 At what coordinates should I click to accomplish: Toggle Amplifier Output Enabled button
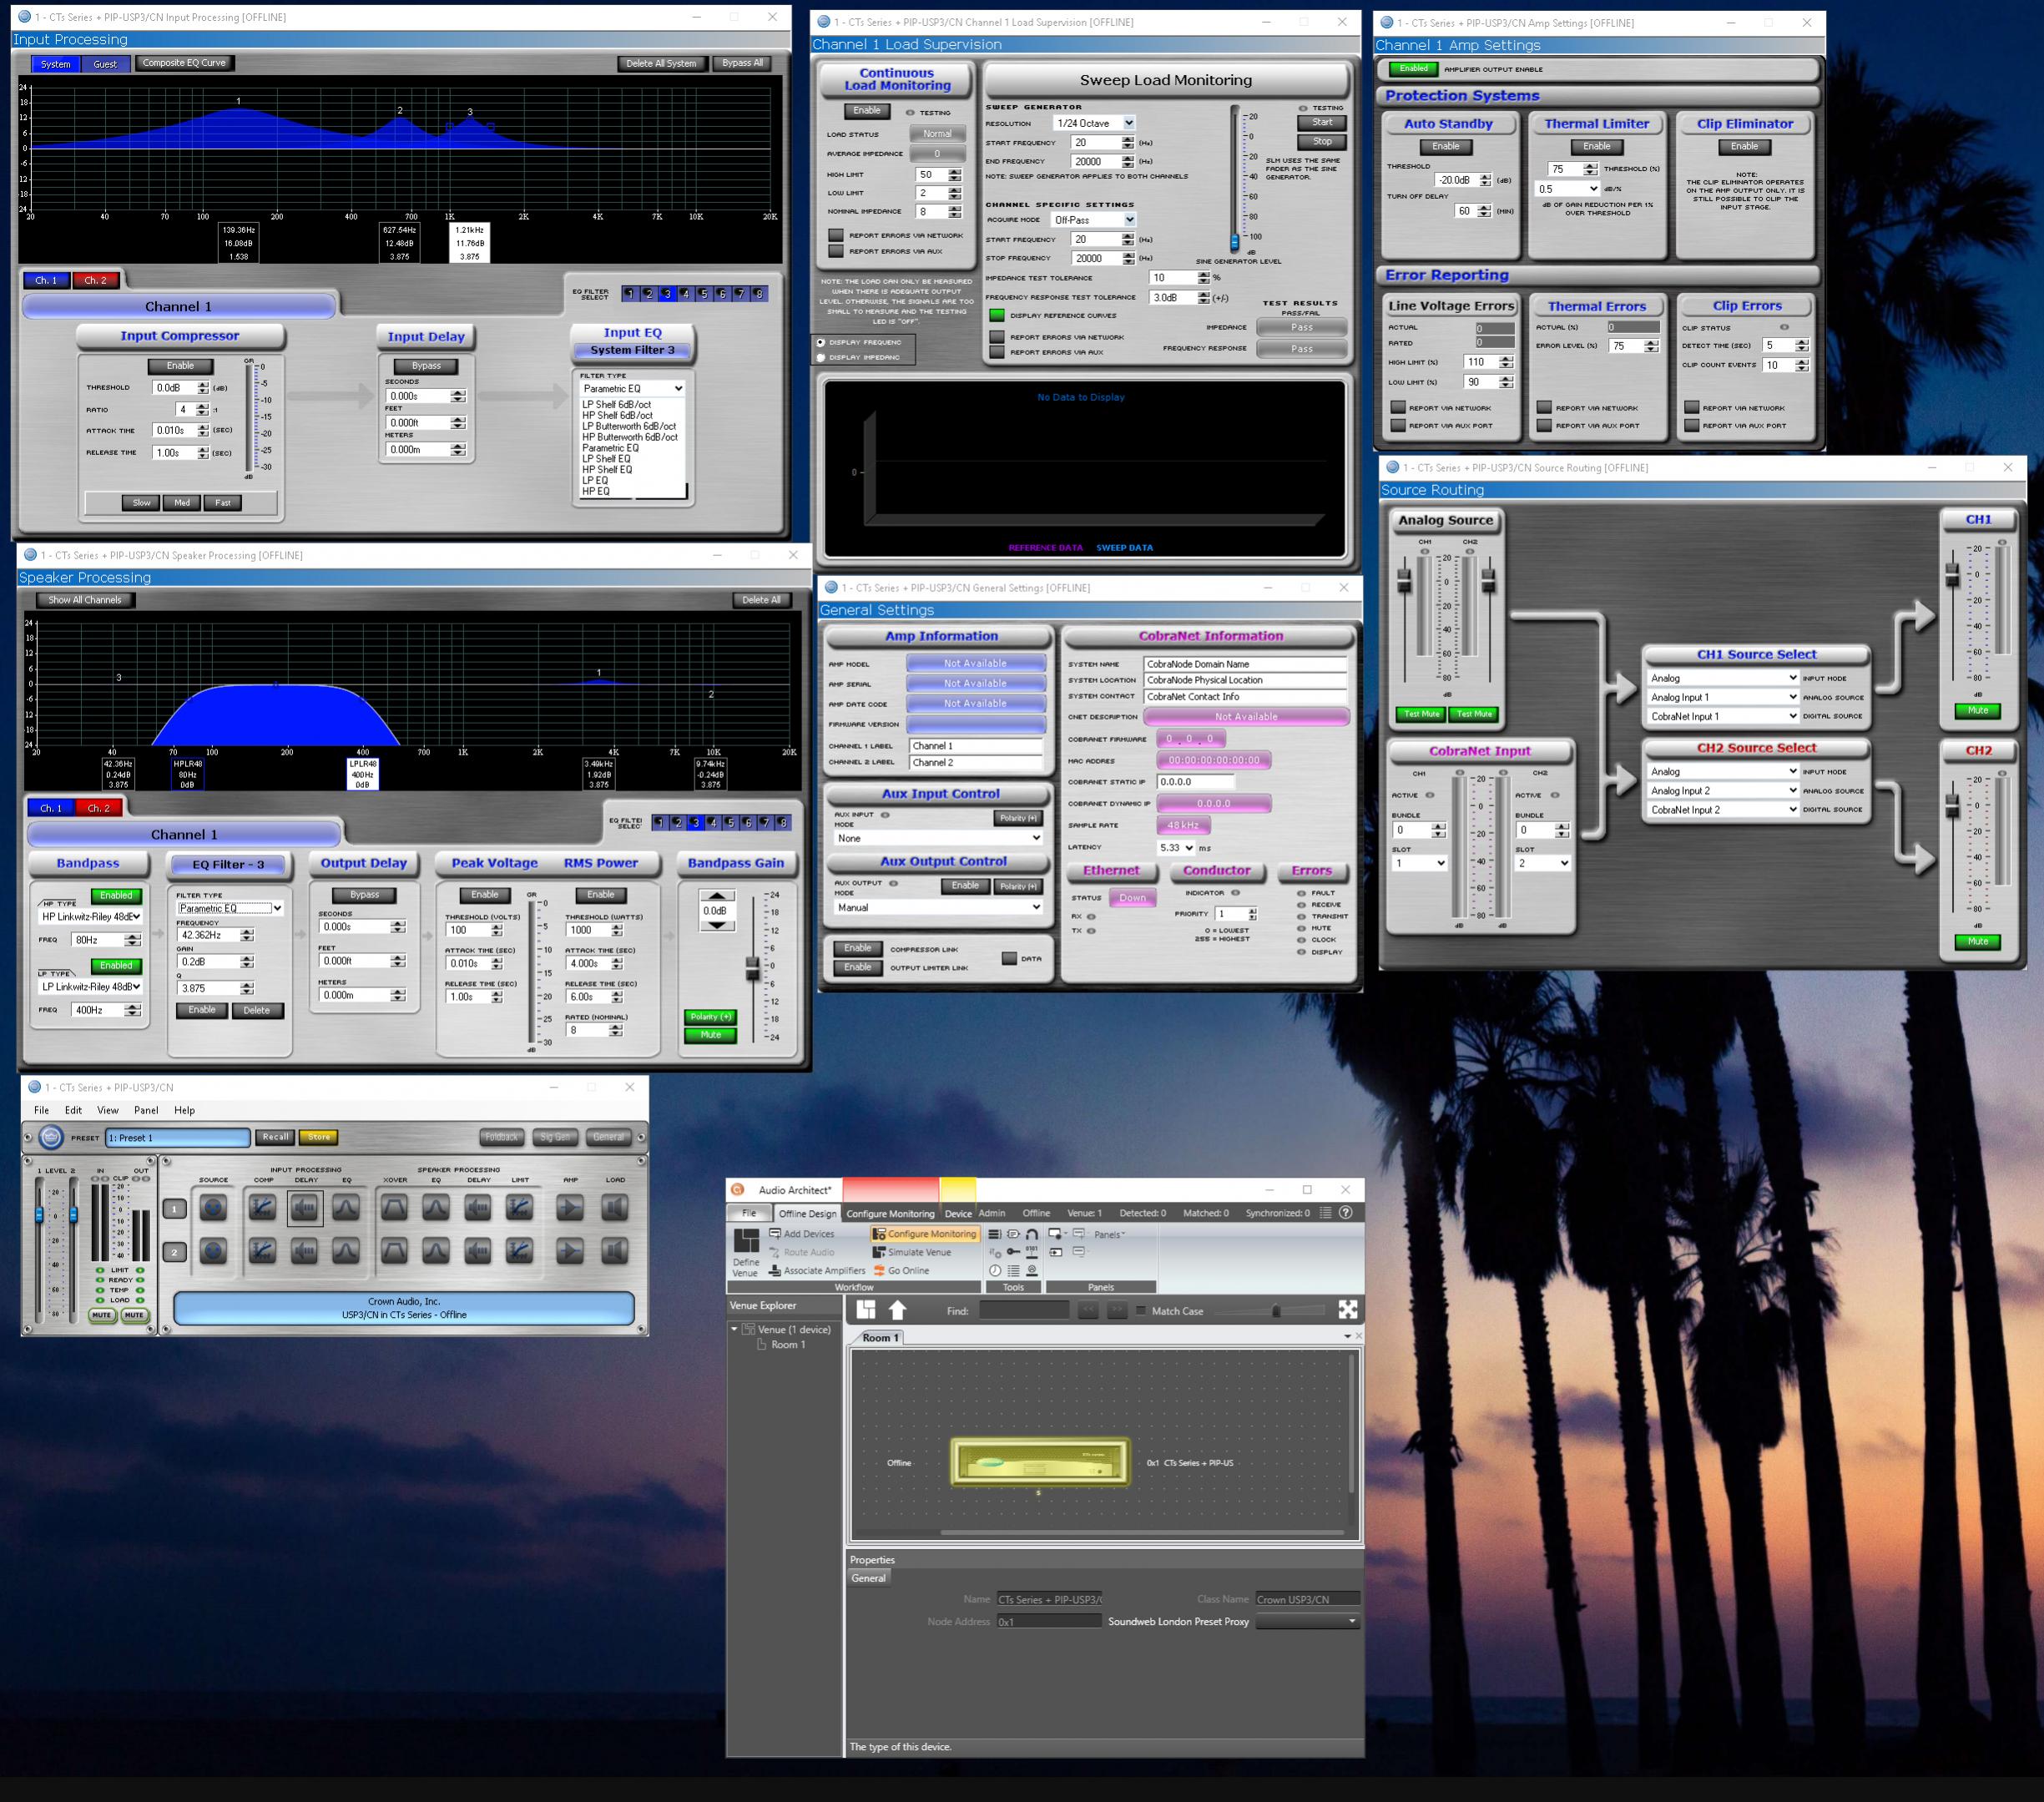click(1413, 69)
